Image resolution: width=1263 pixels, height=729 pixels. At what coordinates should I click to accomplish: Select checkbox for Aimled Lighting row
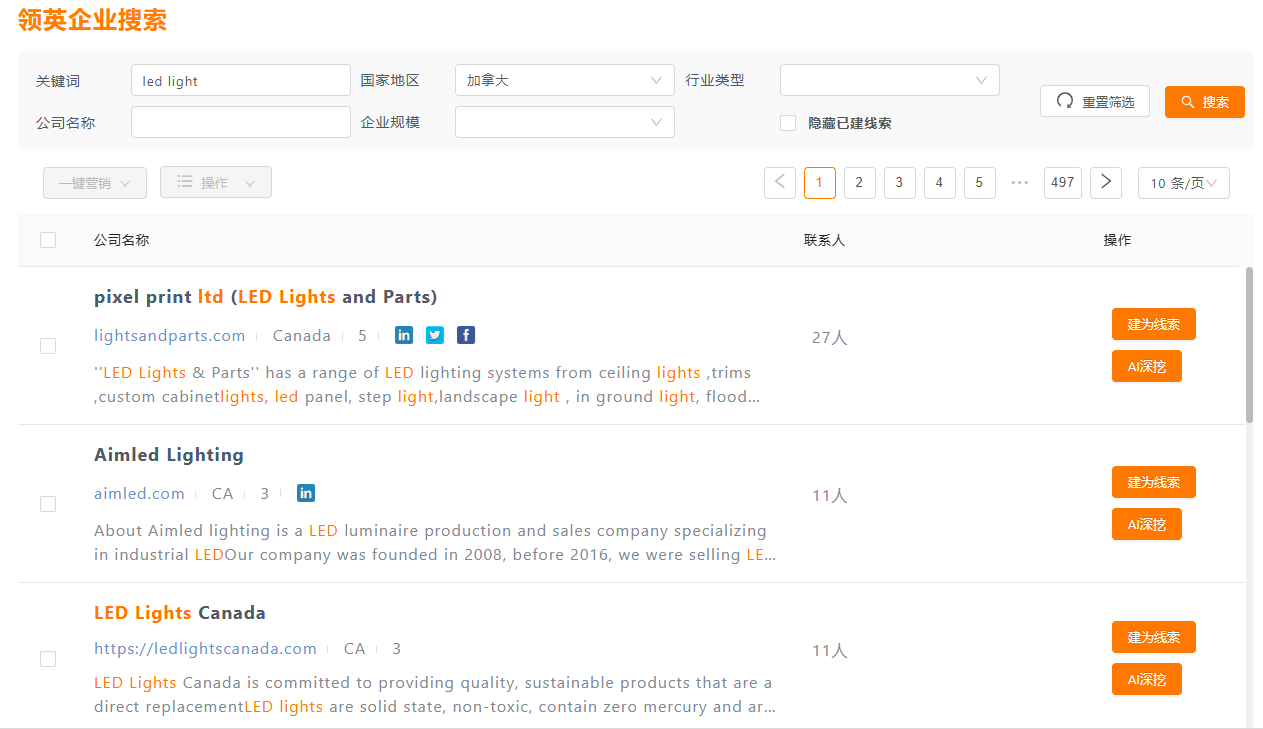point(48,504)
